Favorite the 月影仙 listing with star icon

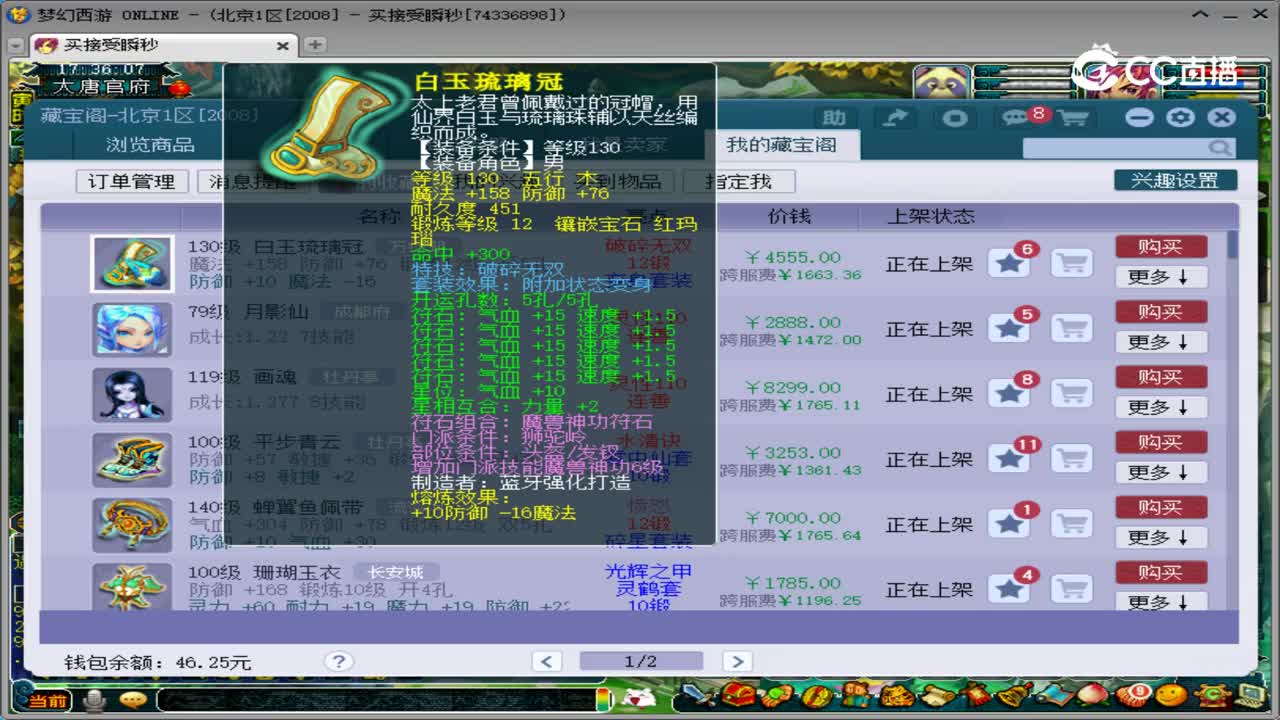tap(1009, 329)
